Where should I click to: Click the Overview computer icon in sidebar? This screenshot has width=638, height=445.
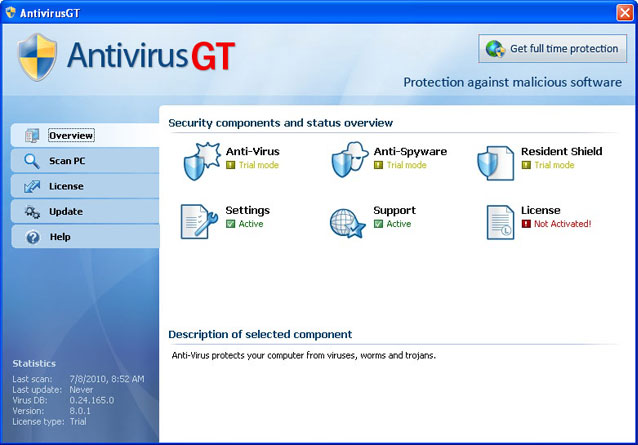[32, 135]
